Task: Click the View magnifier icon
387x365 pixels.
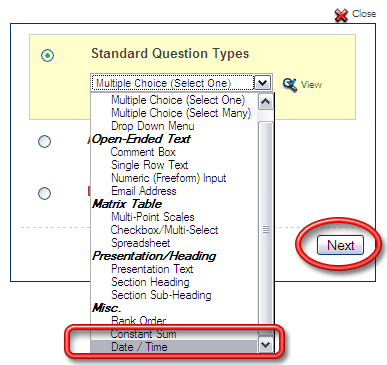Action: (x=290, y=85)
